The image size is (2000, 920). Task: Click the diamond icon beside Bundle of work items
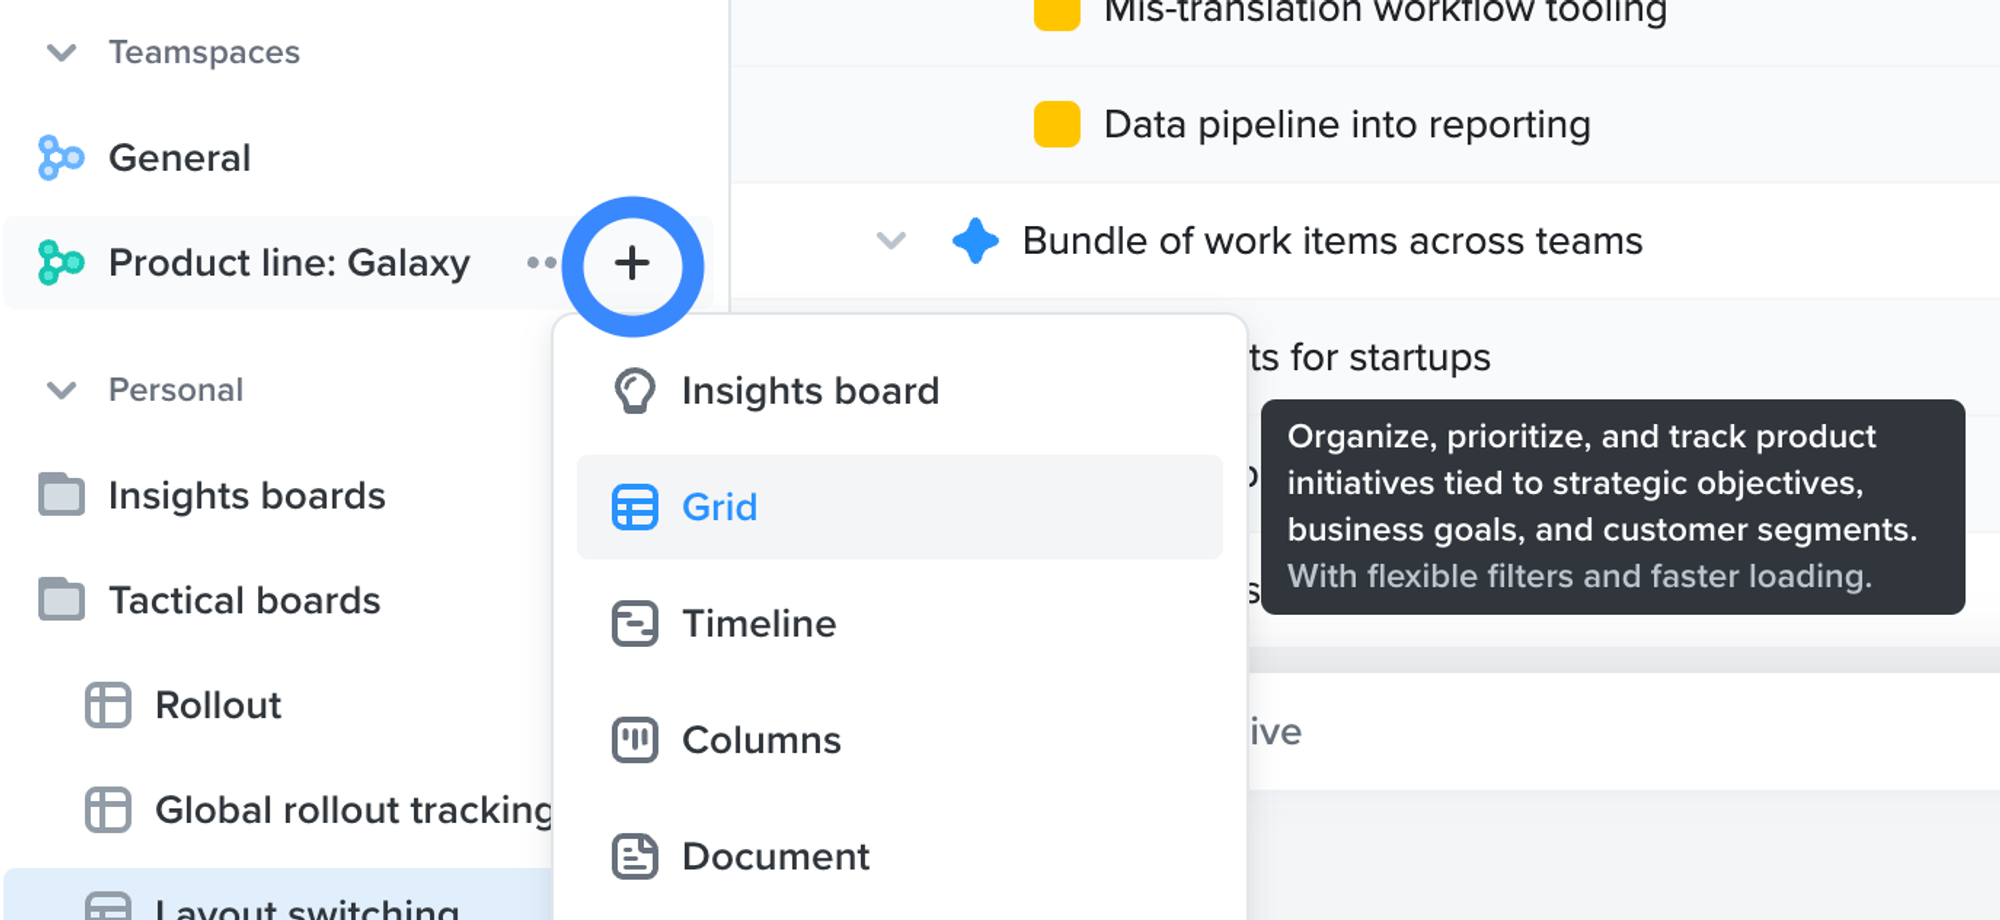click(976, 240)
